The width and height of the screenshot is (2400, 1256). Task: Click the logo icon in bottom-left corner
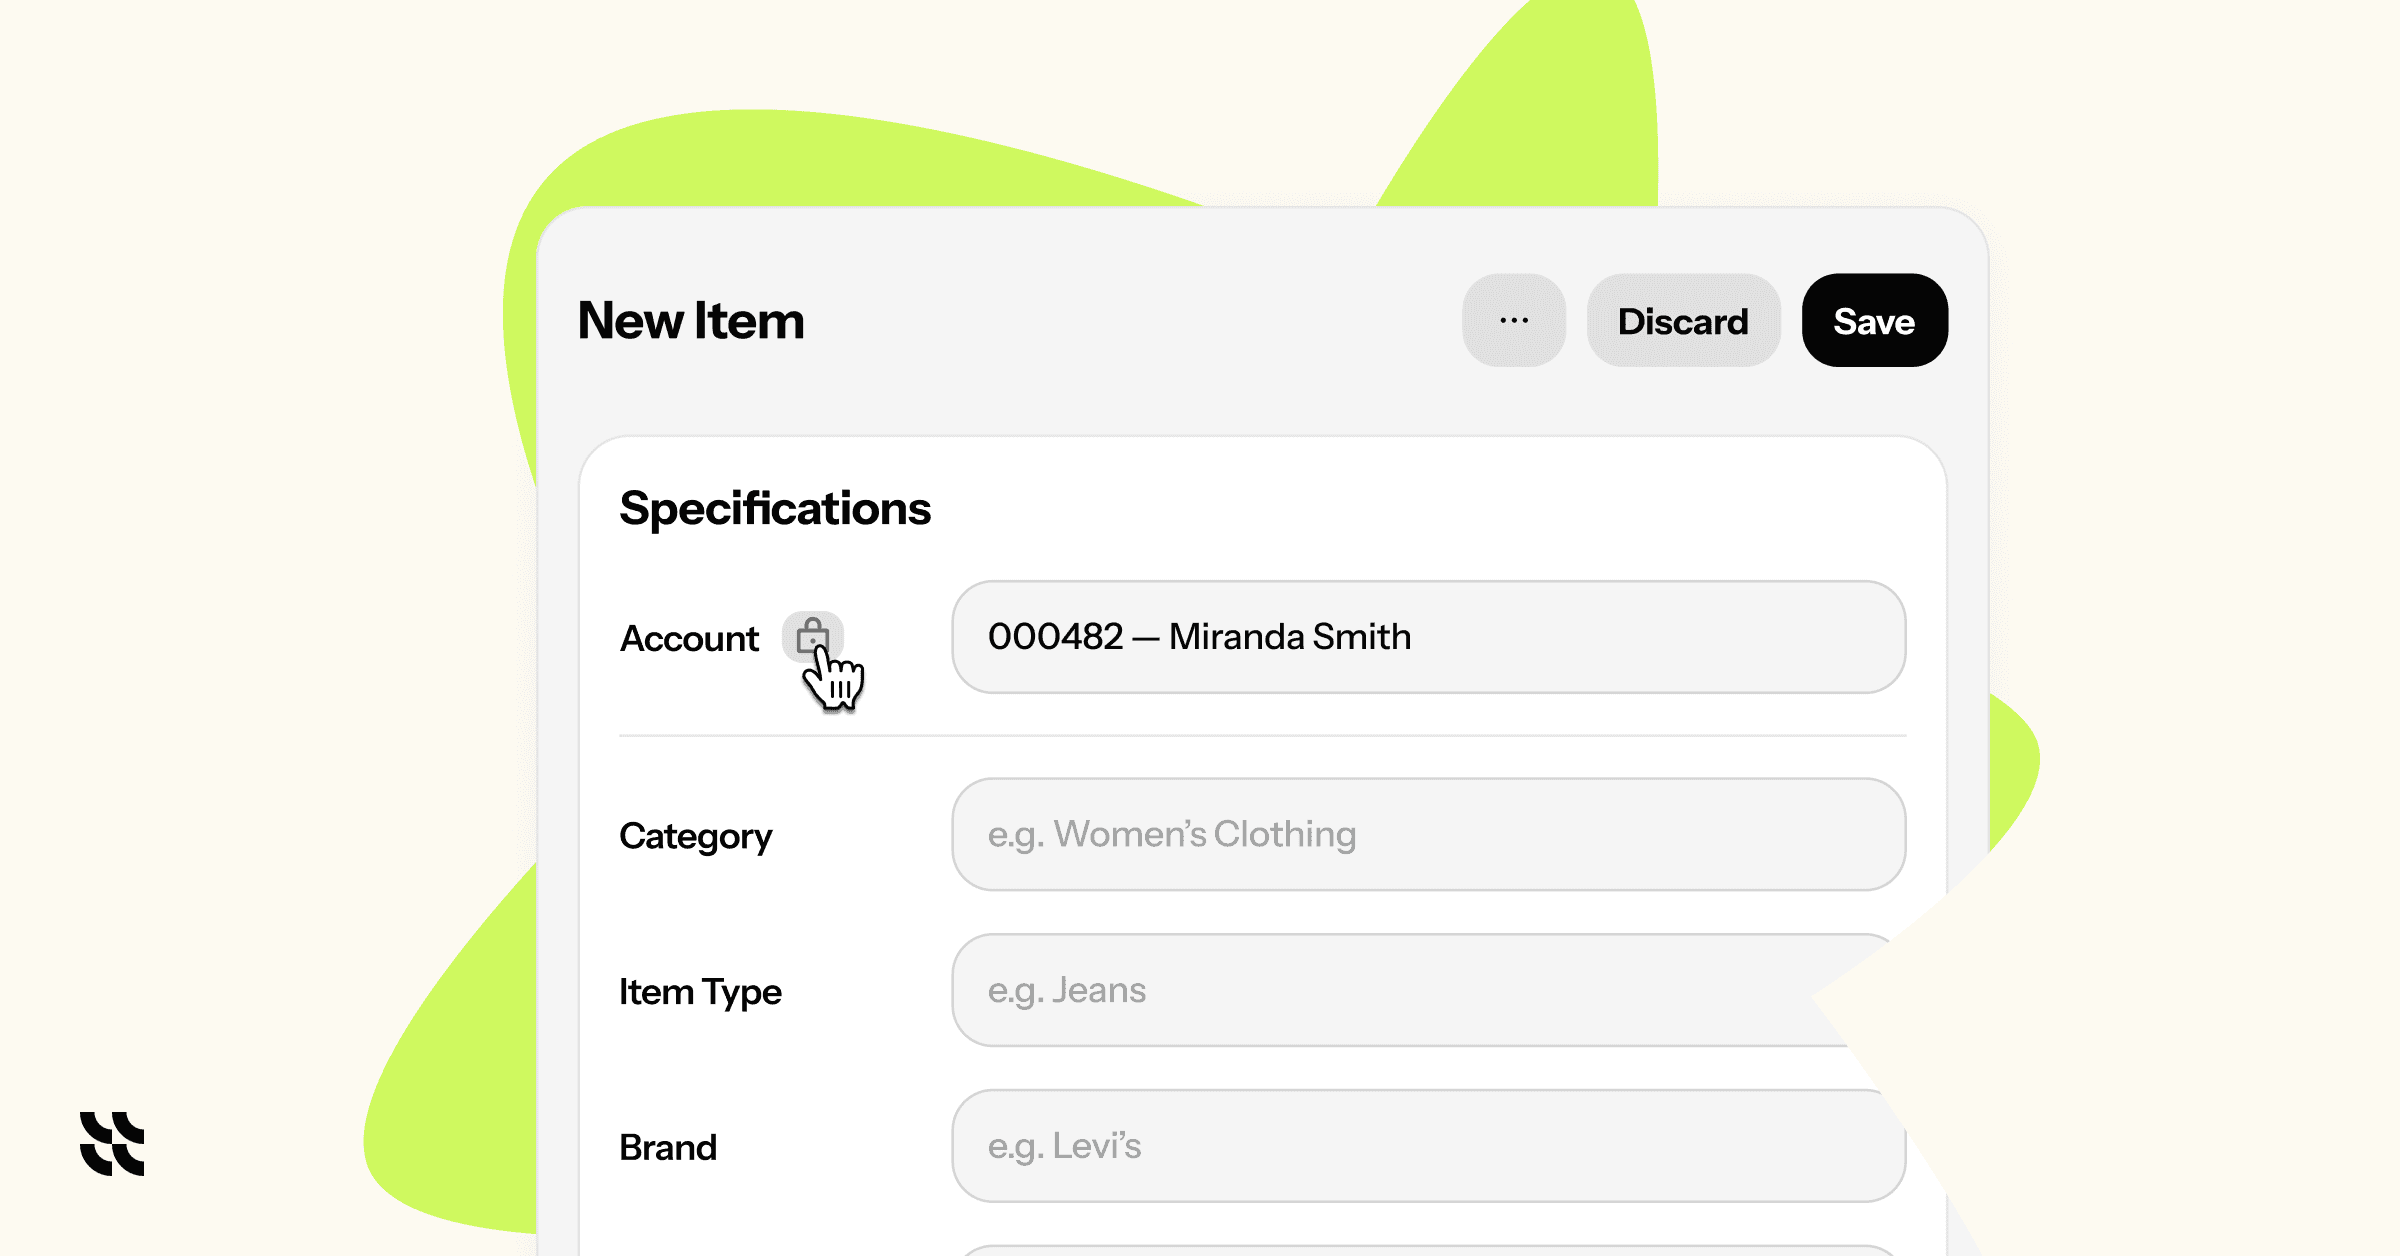pyautogui.click(x=112, y=1143)
